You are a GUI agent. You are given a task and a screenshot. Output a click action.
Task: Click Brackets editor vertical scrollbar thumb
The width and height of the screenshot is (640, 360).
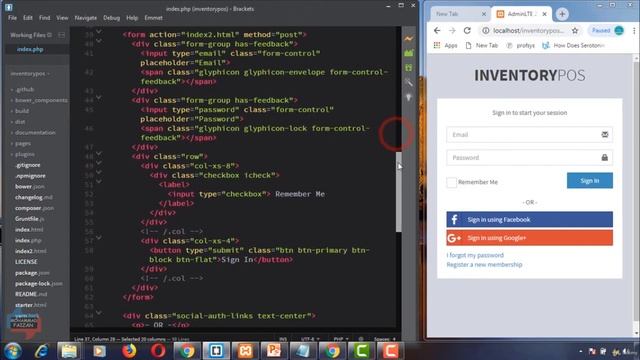pos(399,192)
